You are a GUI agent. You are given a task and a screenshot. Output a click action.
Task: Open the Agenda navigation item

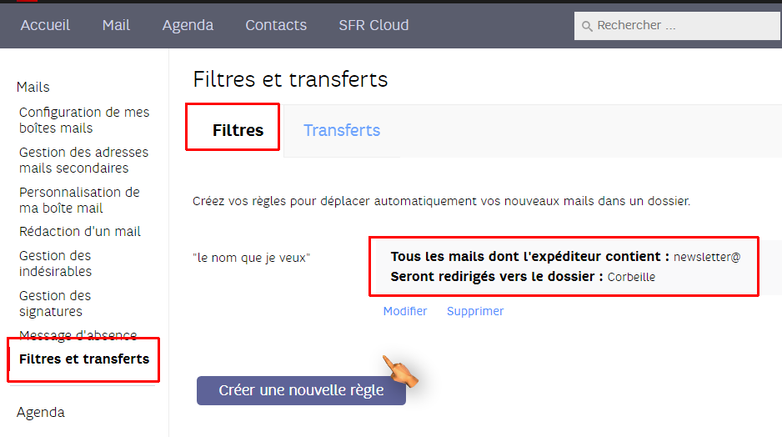point(188,25)
